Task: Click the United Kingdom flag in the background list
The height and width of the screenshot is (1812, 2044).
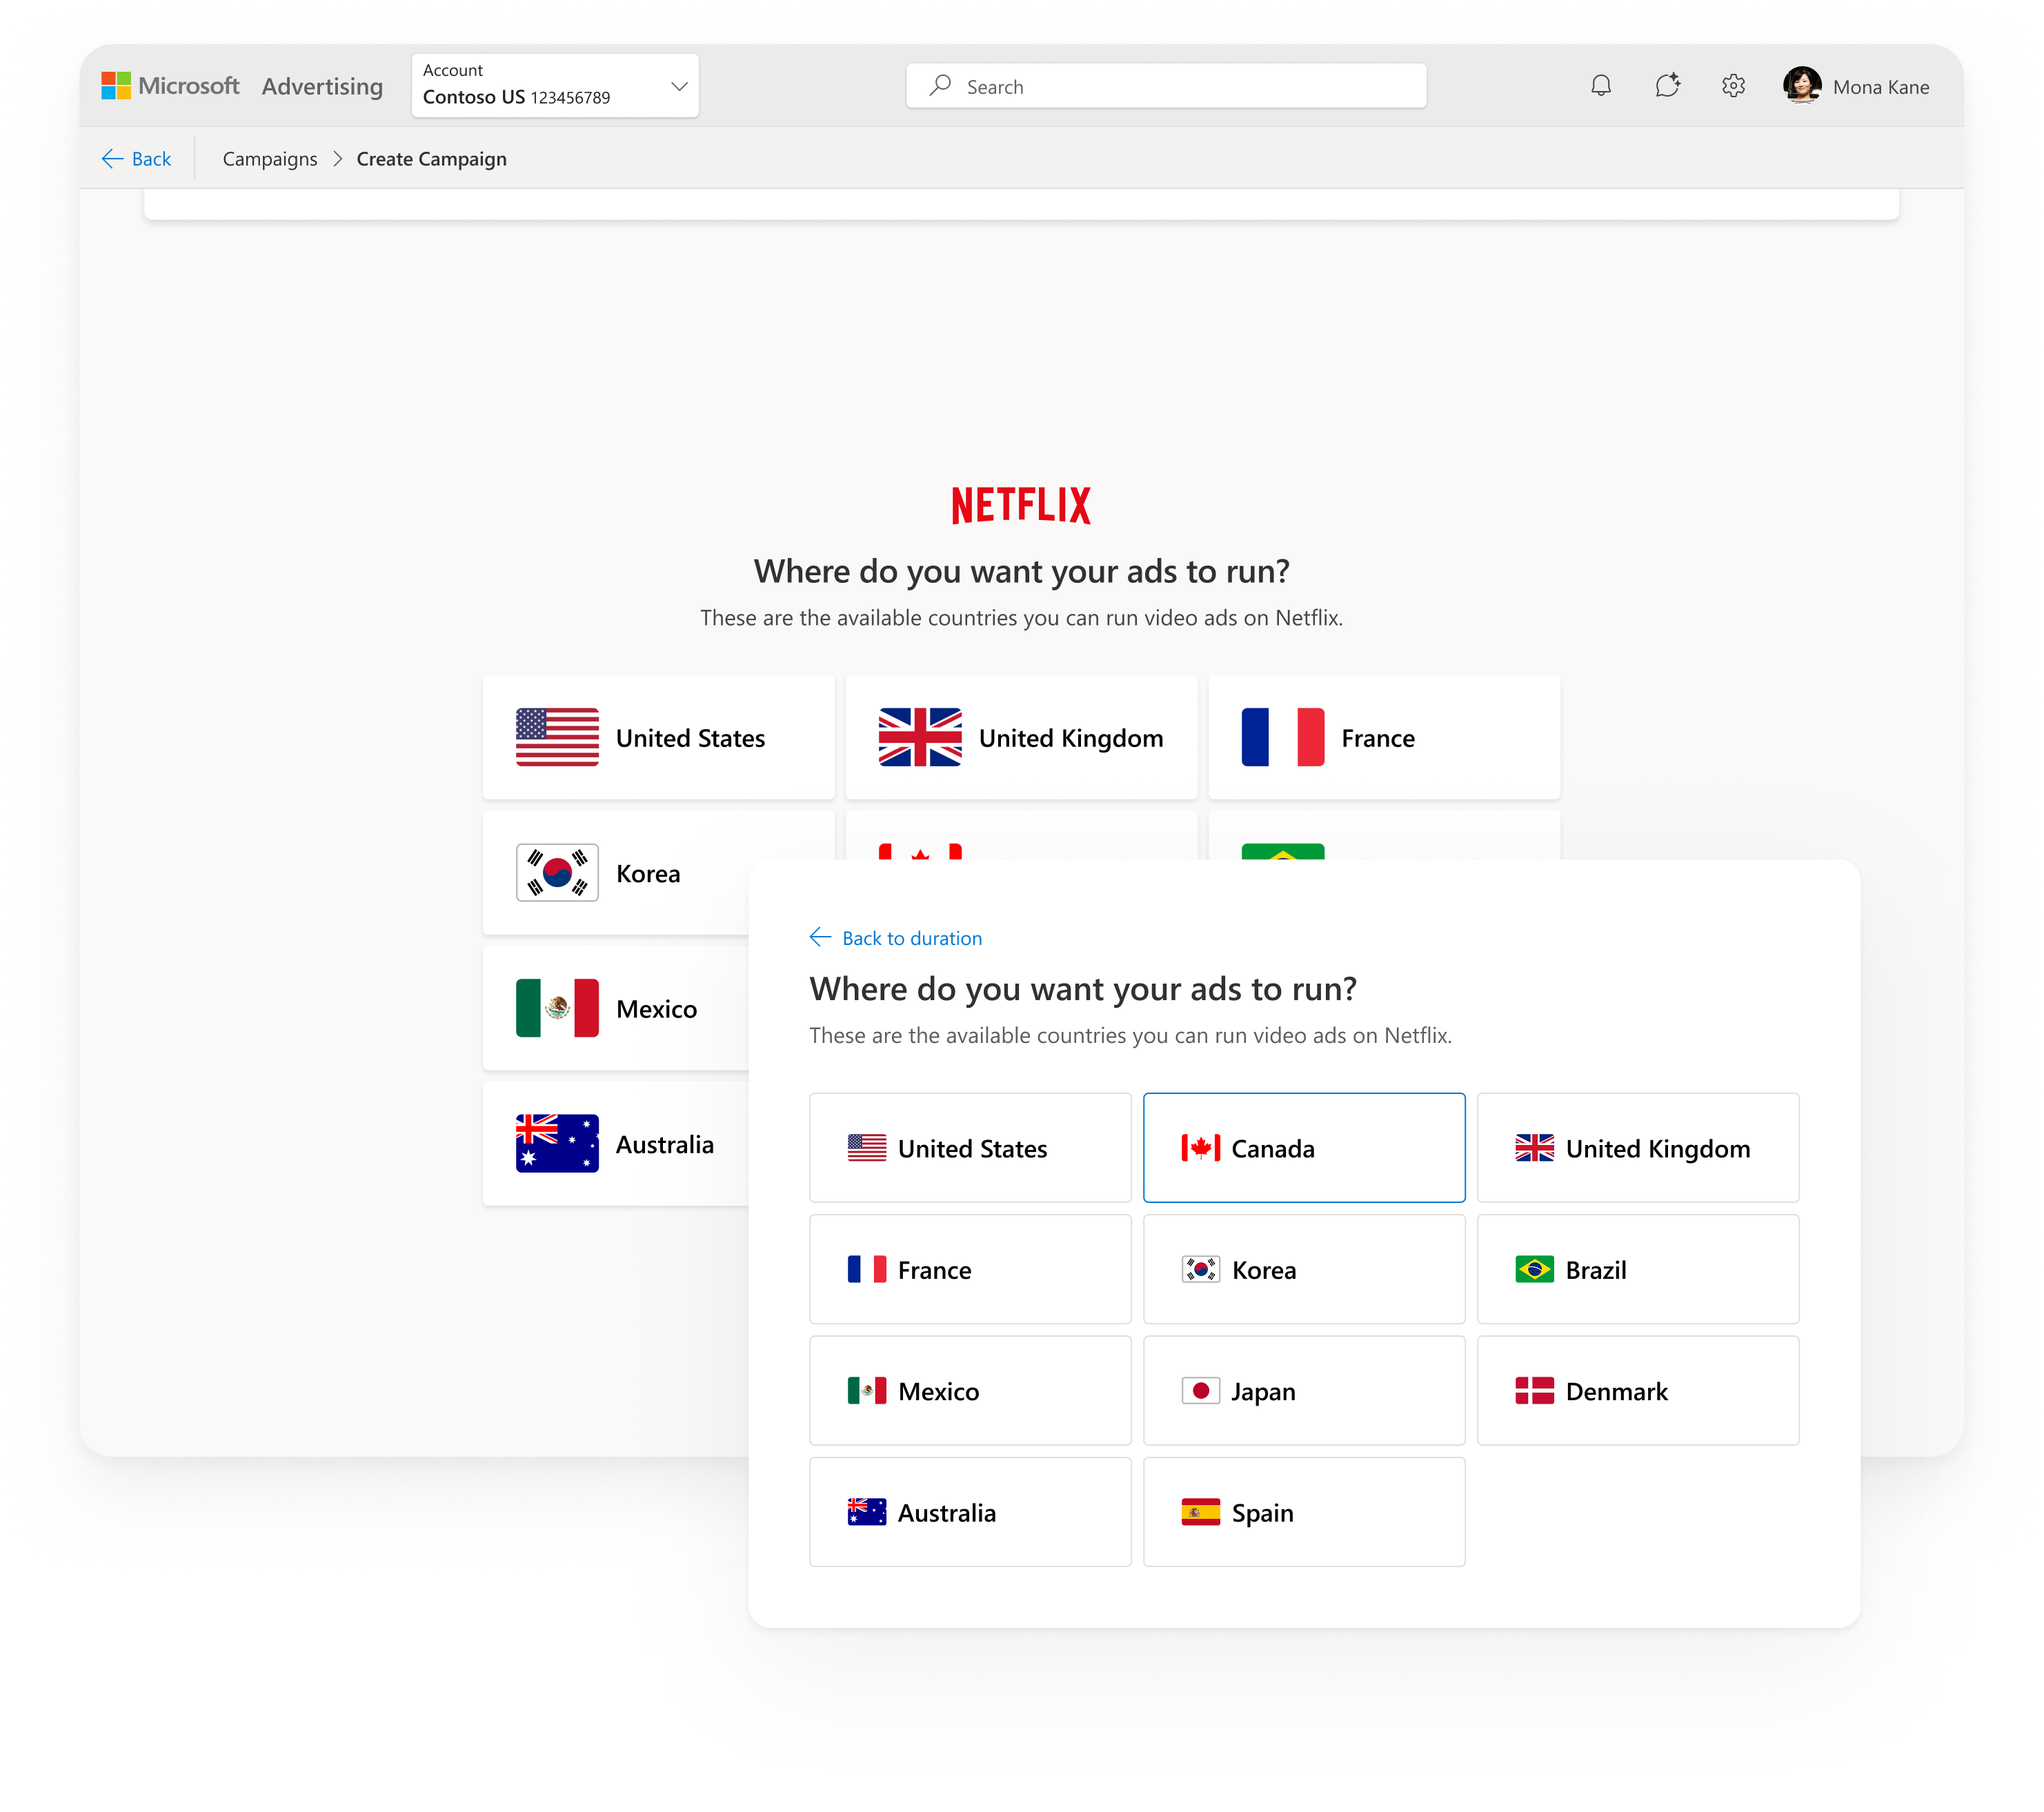Action: [920, 737]
